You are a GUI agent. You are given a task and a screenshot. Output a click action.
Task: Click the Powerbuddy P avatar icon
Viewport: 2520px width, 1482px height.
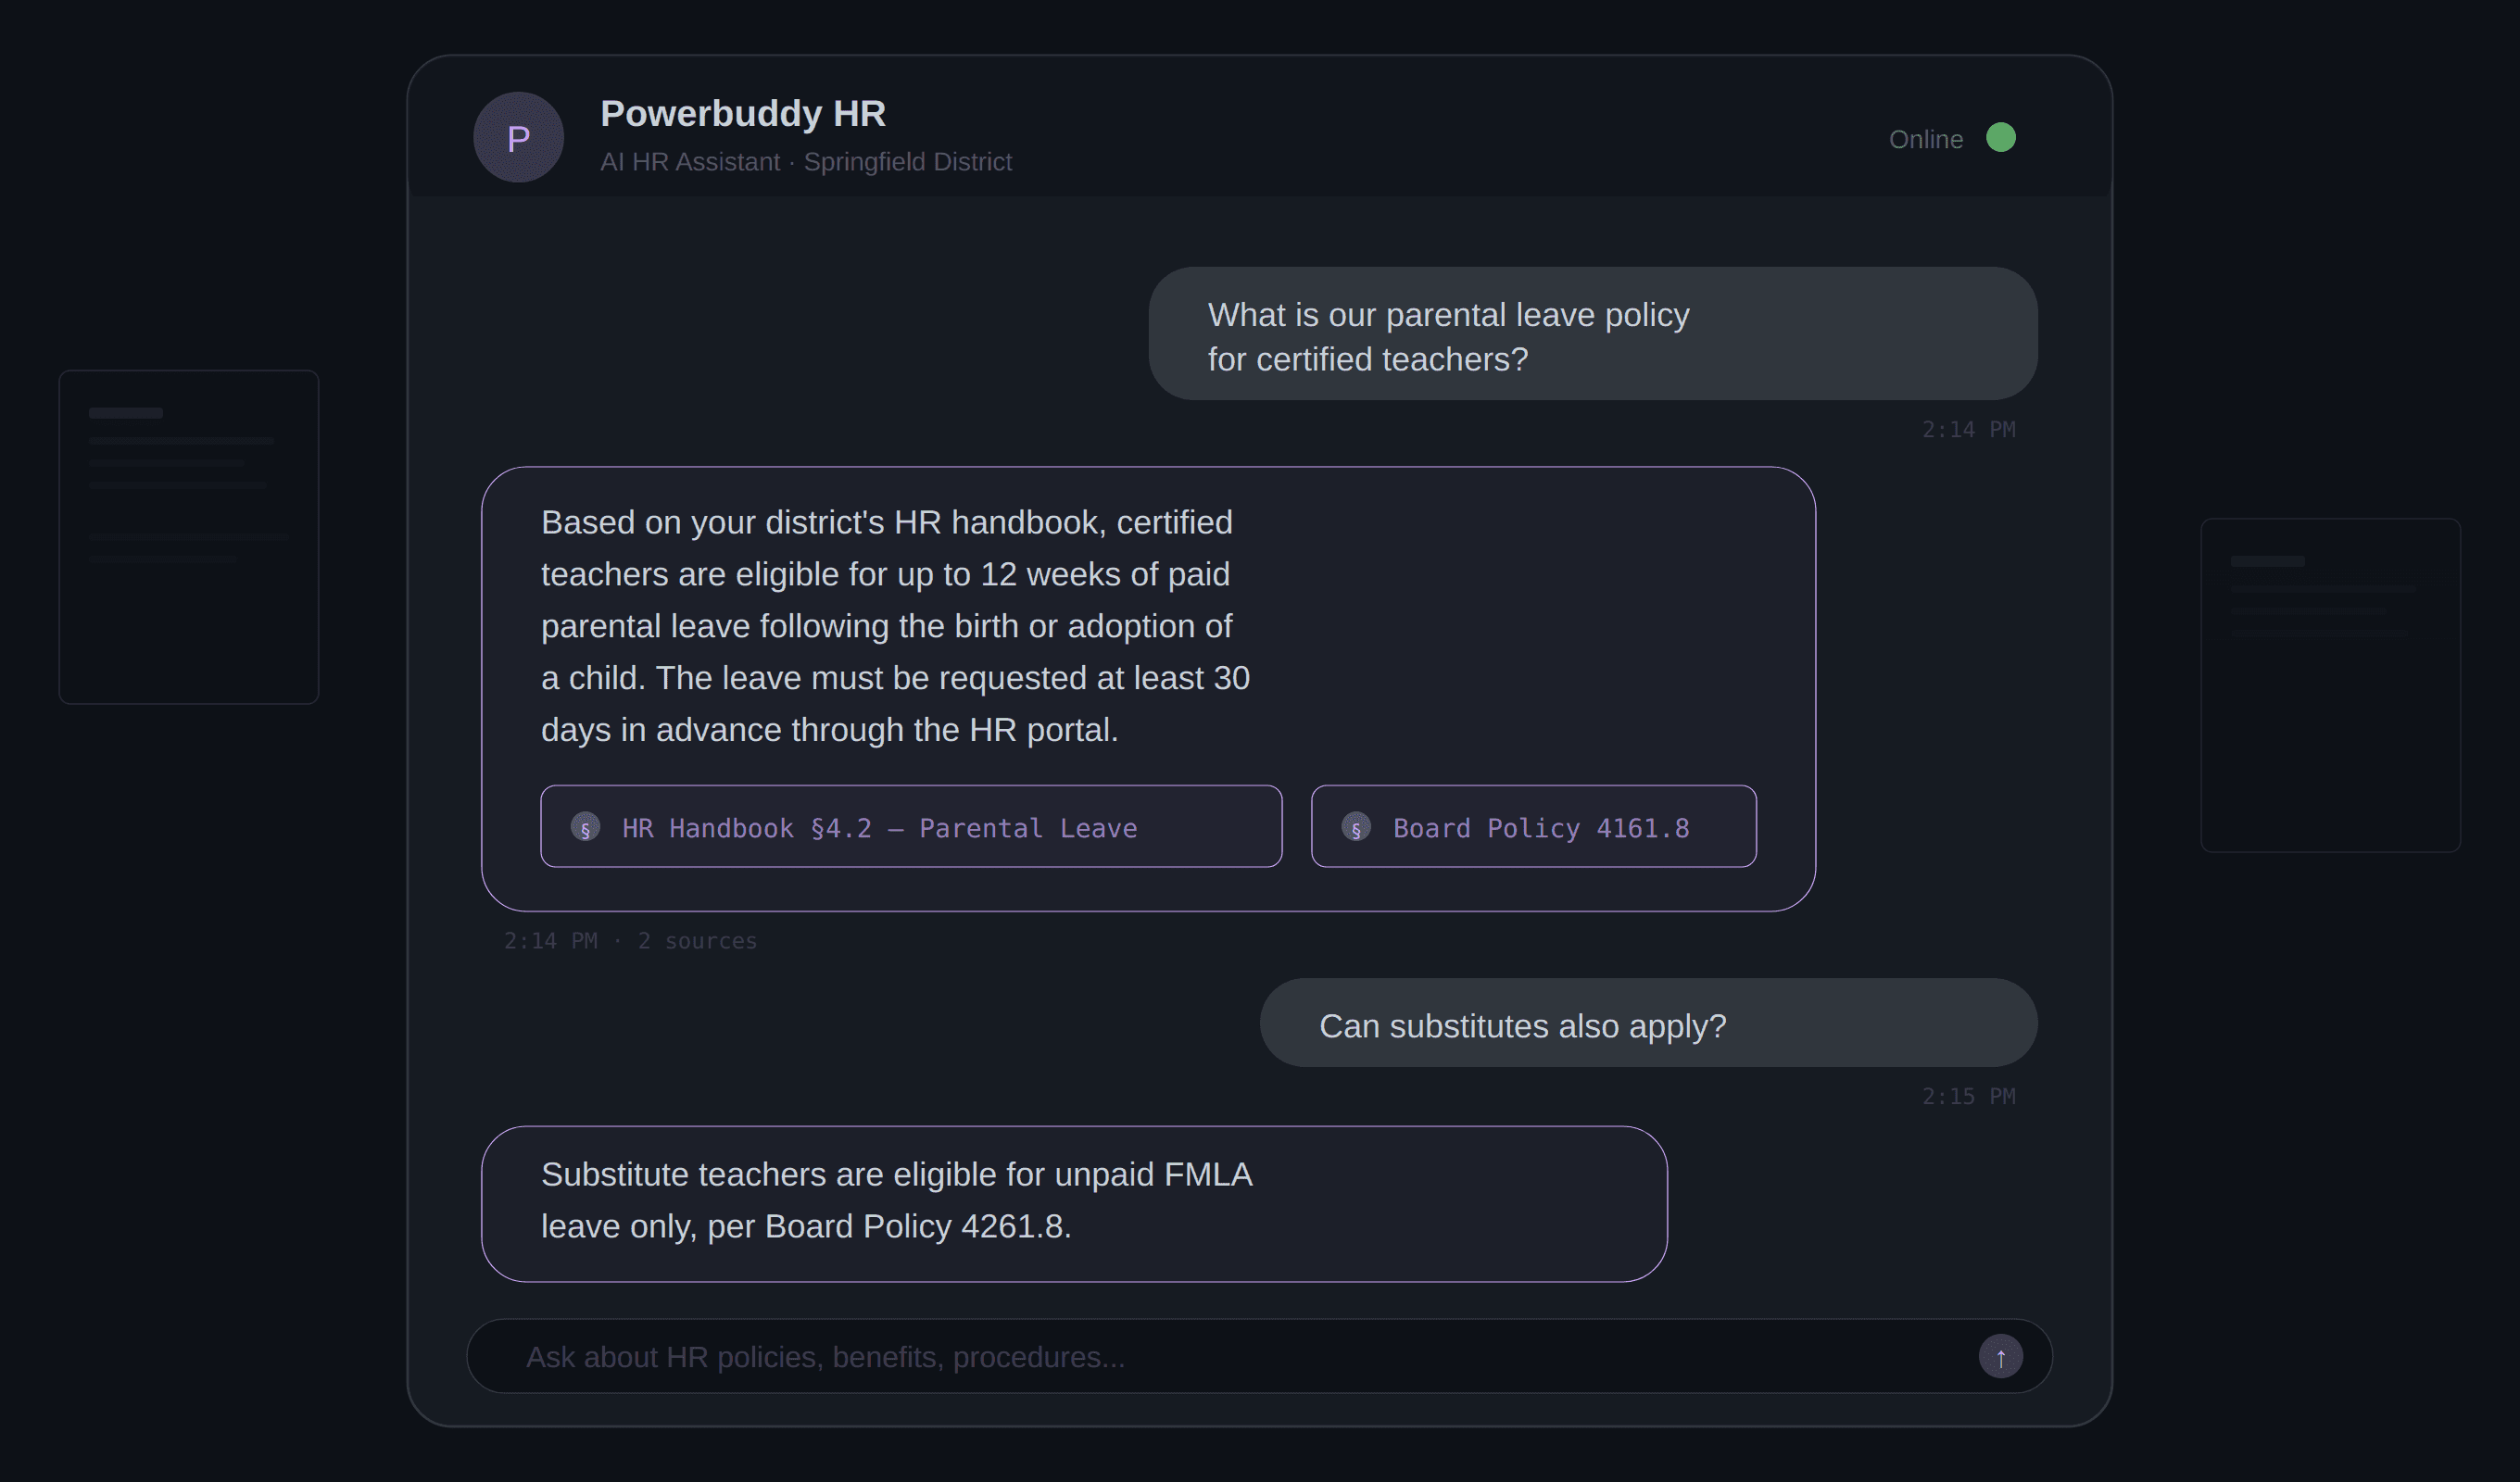pyautogui.click(x=518, y=138)
